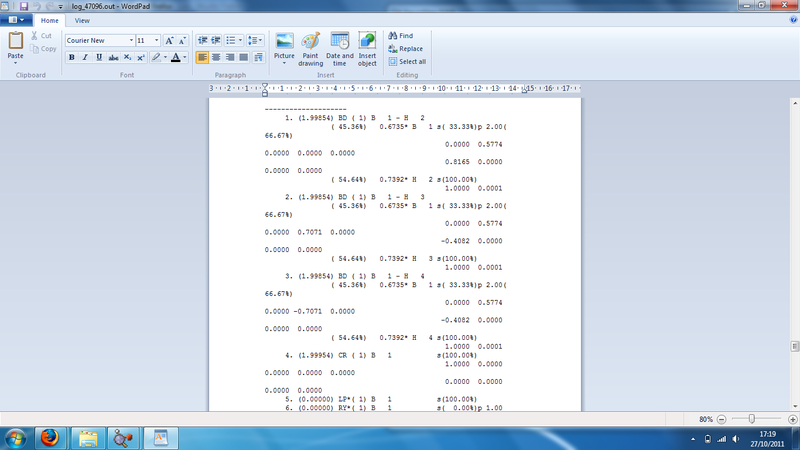Open the list style dropdown arrow
Viewport: 800px width, 450px height.
pos(240,40)
